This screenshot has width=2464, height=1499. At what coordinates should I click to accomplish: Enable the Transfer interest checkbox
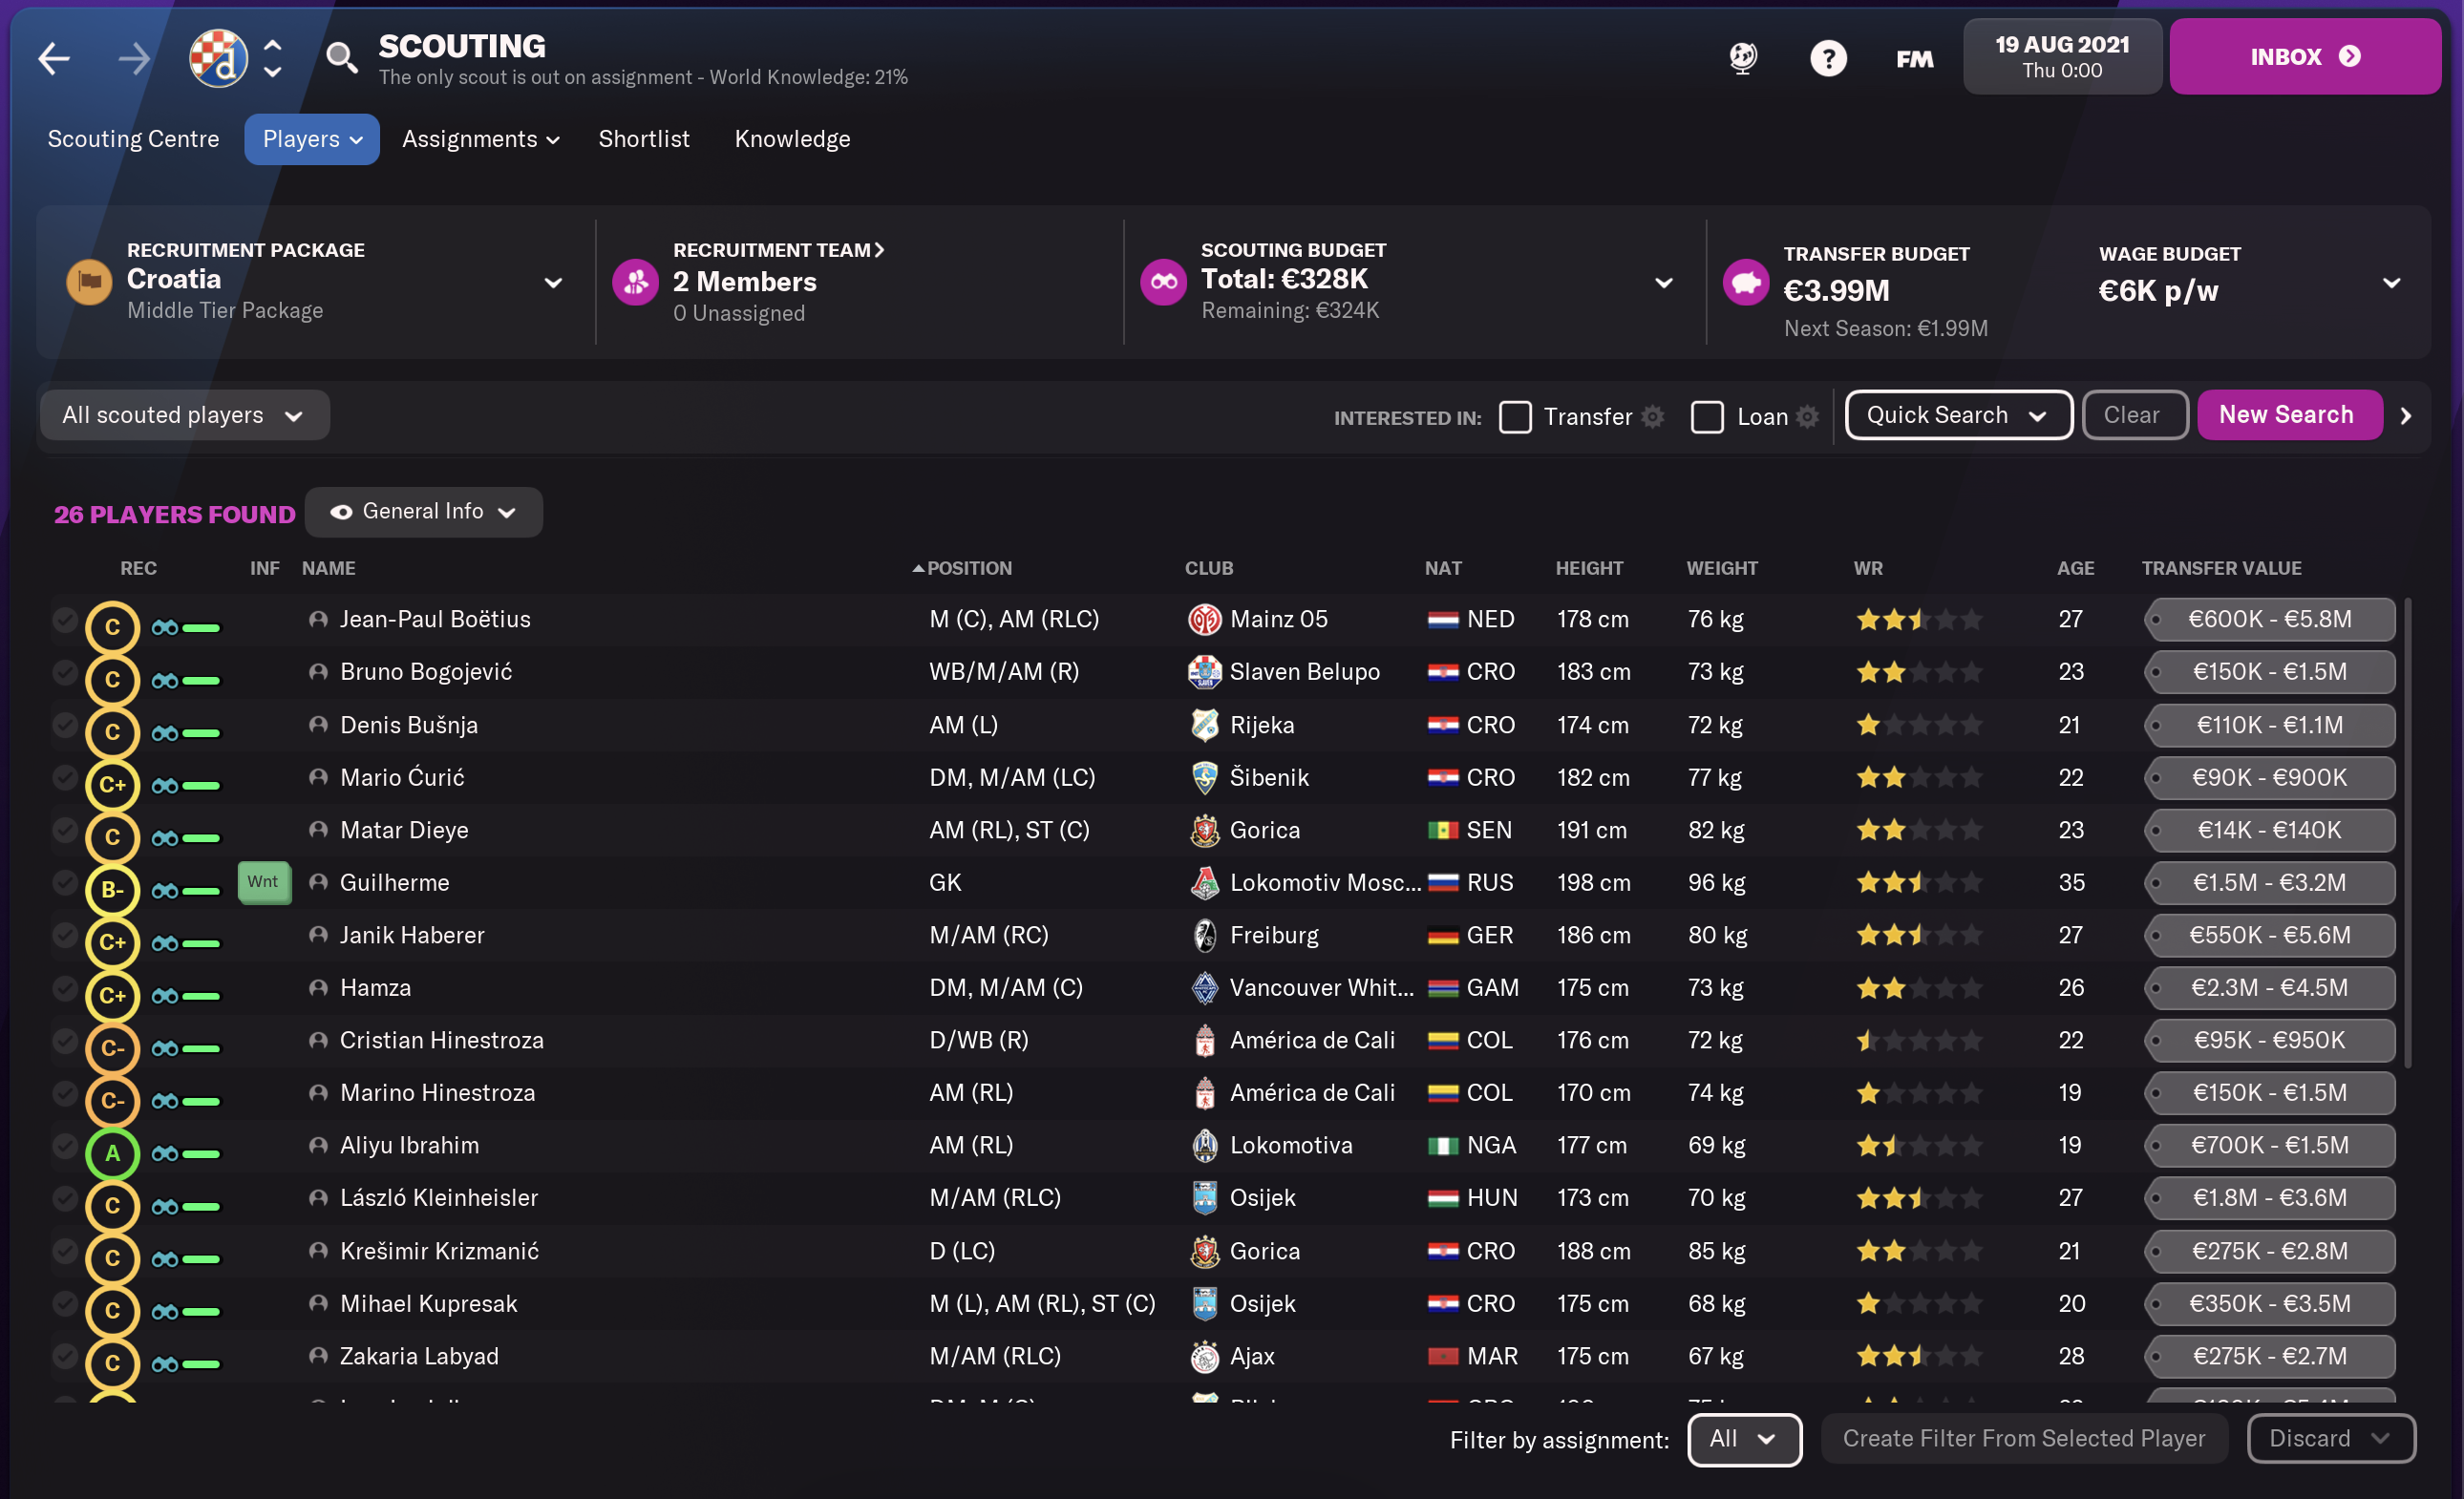point(1515,417)
